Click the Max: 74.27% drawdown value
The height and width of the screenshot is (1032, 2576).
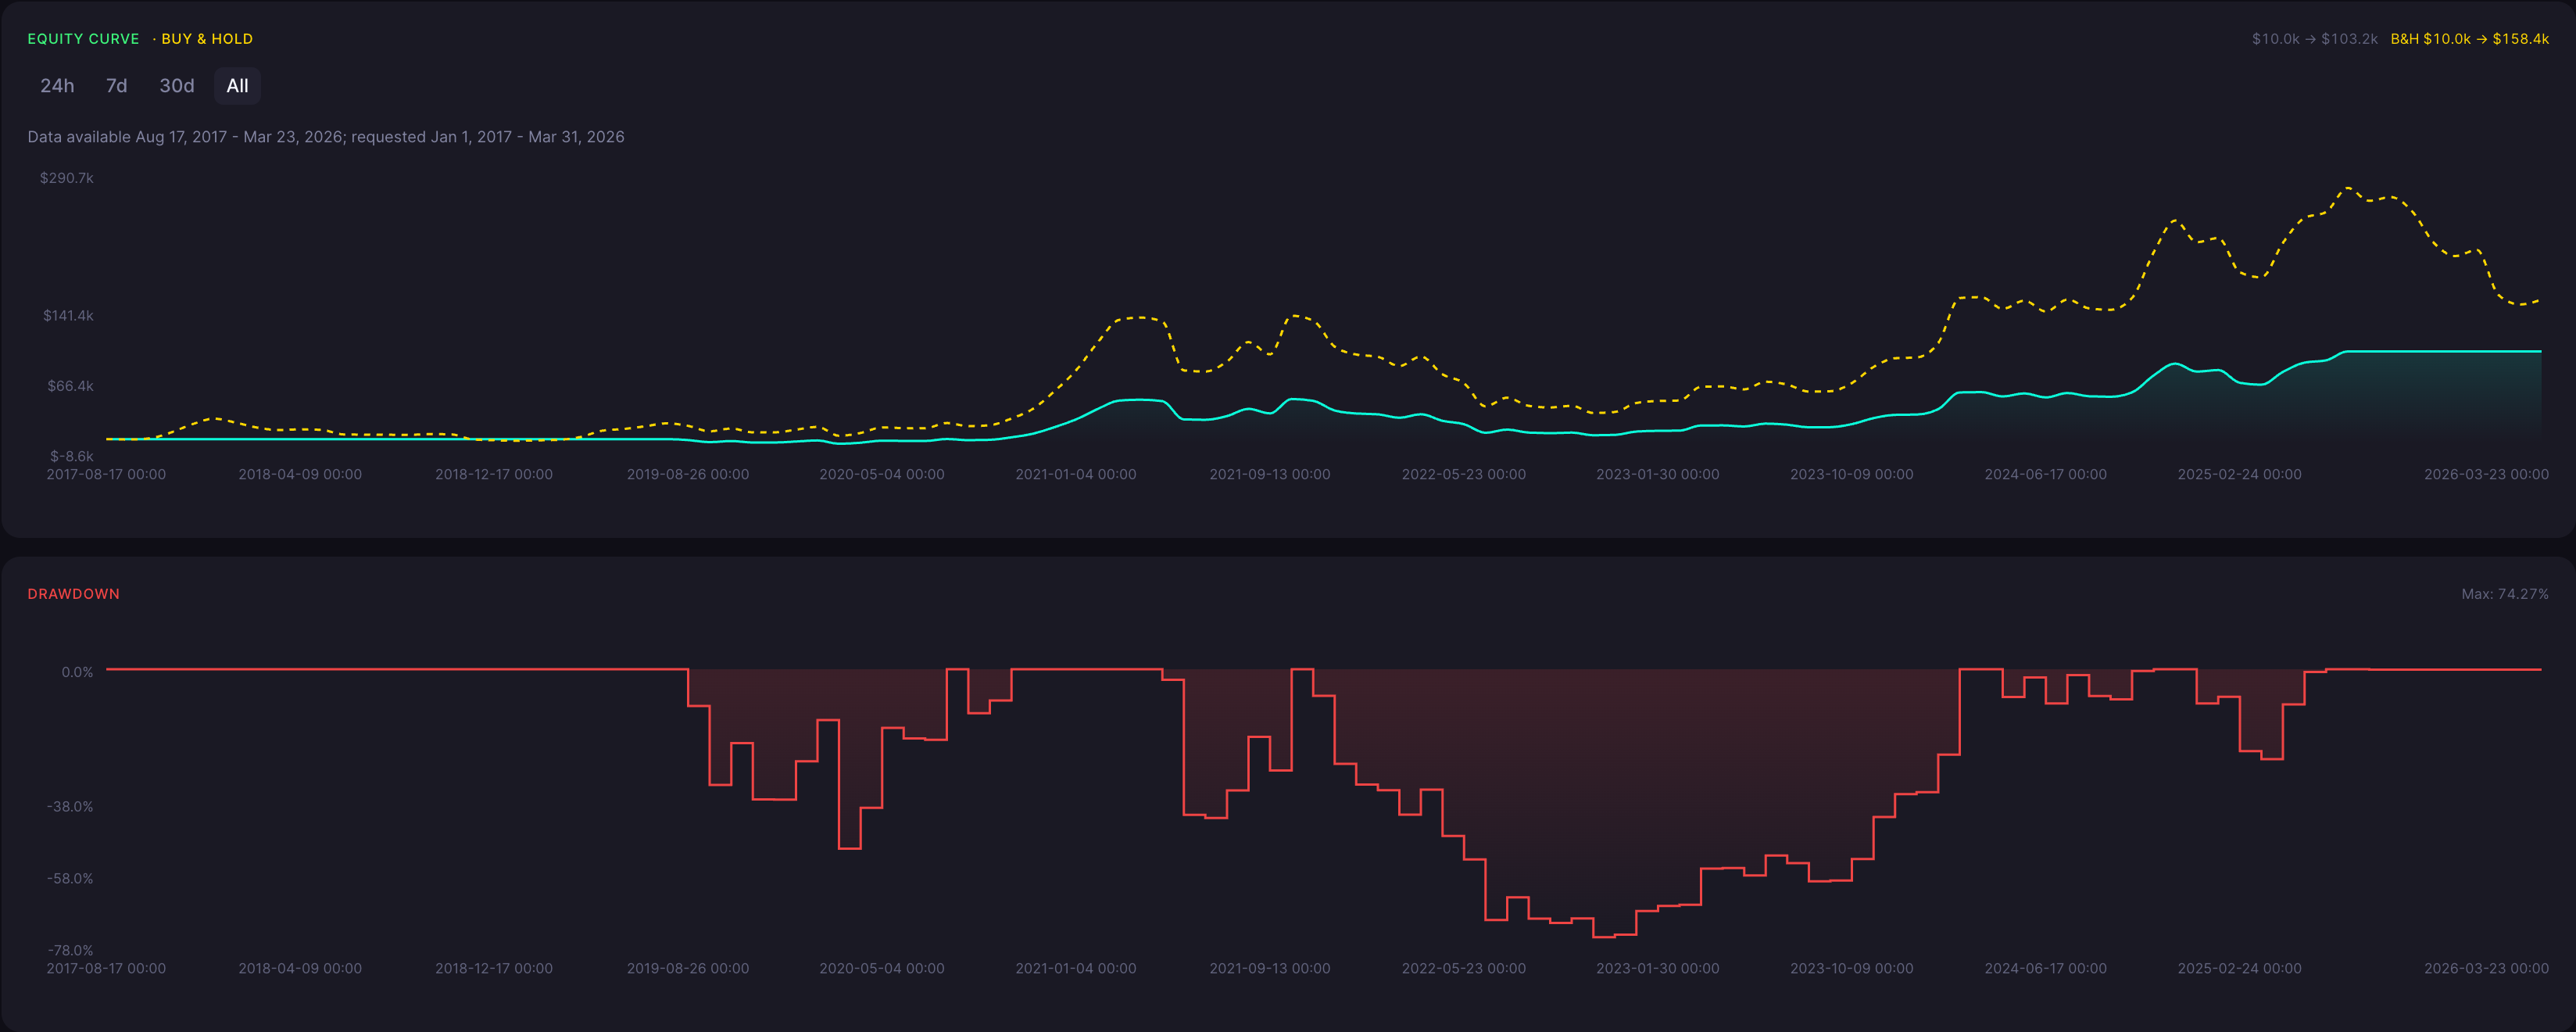(2504, 594)
